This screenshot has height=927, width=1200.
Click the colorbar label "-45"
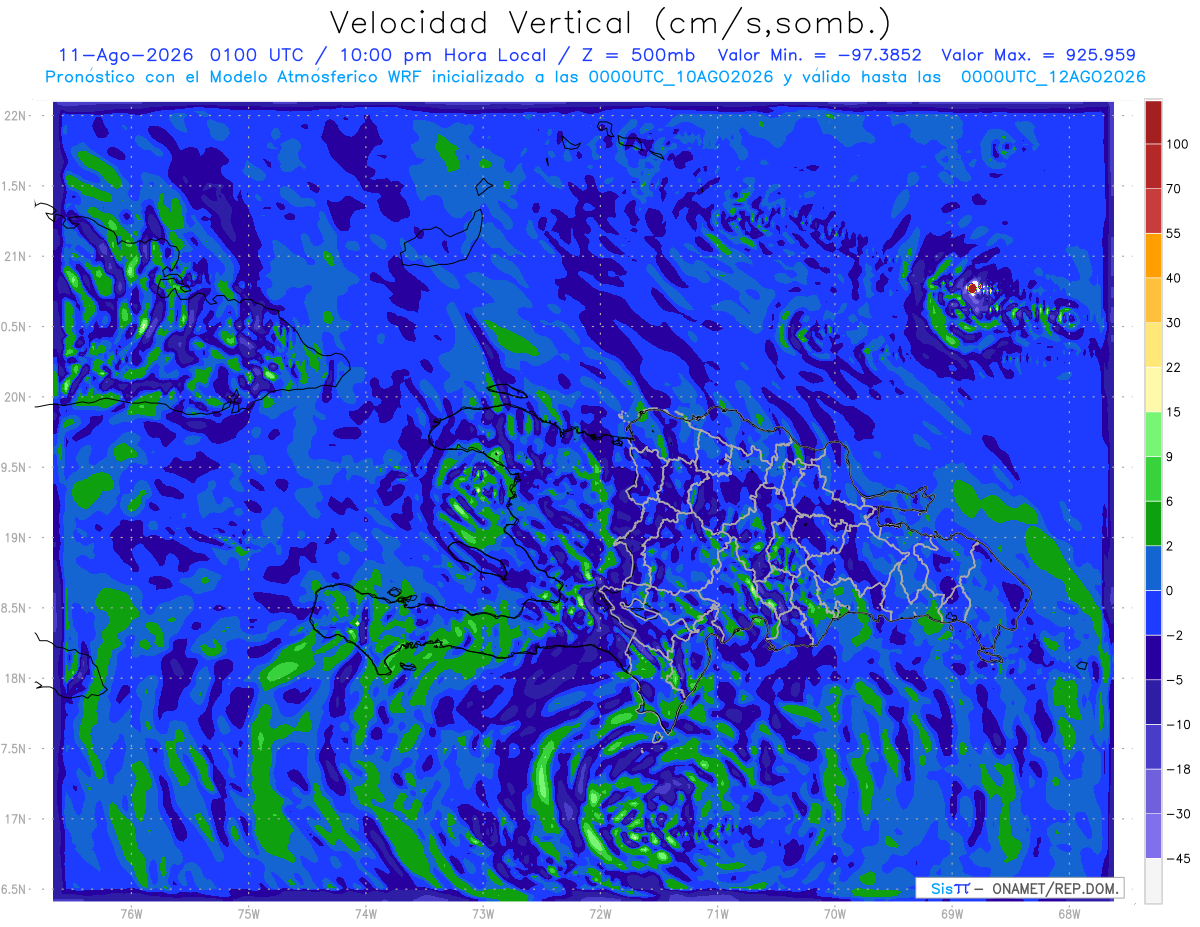tap(1178, 858)
